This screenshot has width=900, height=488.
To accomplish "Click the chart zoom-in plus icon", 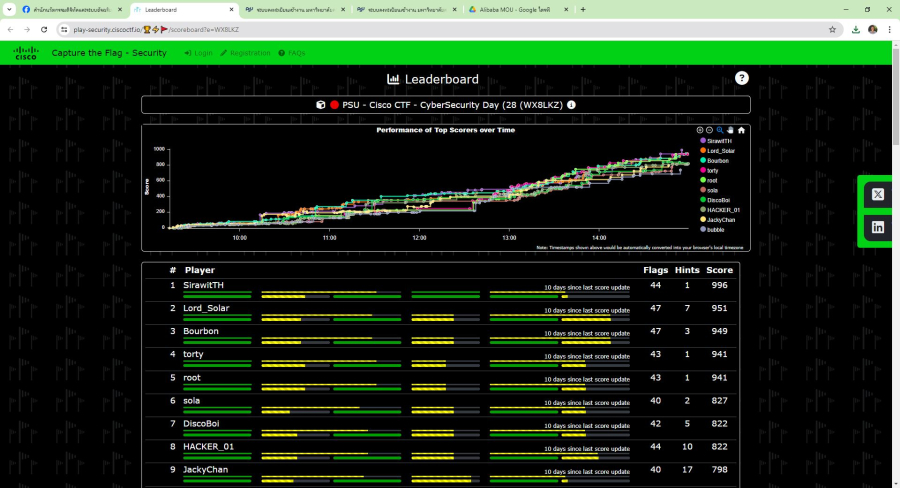I will [700, 130].
